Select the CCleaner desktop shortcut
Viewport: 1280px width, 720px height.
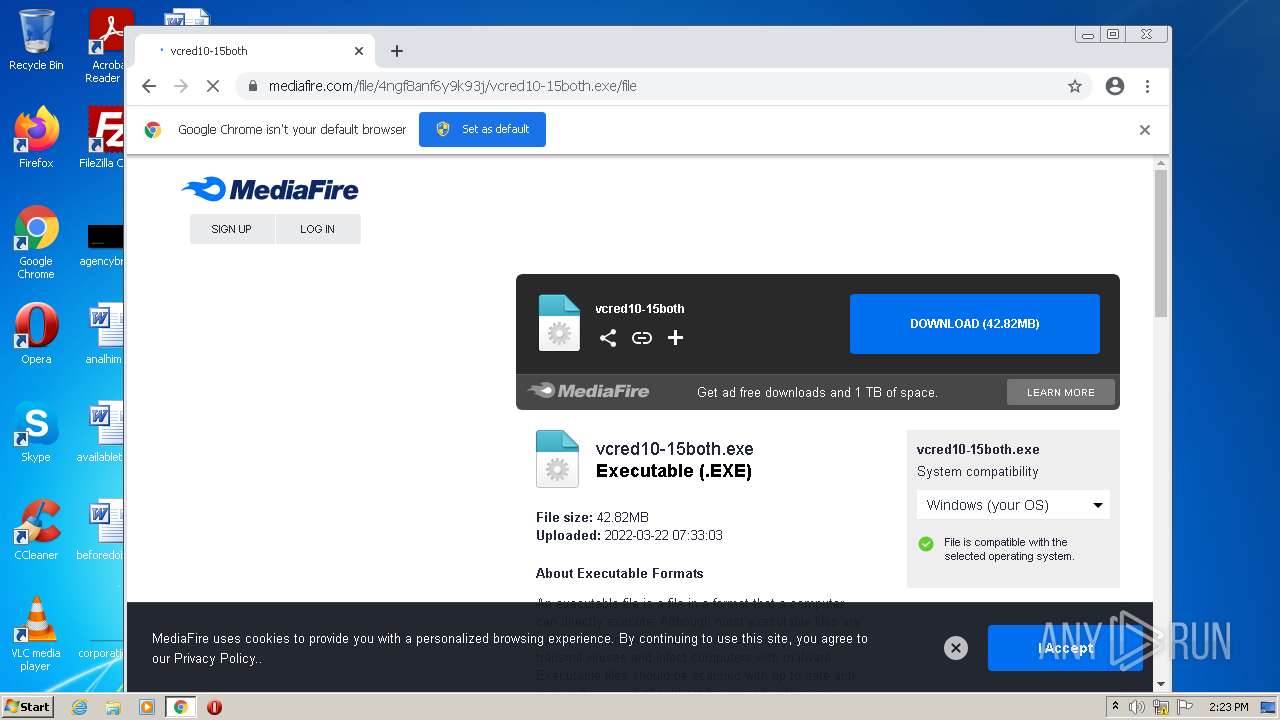(x=36, y=530)
